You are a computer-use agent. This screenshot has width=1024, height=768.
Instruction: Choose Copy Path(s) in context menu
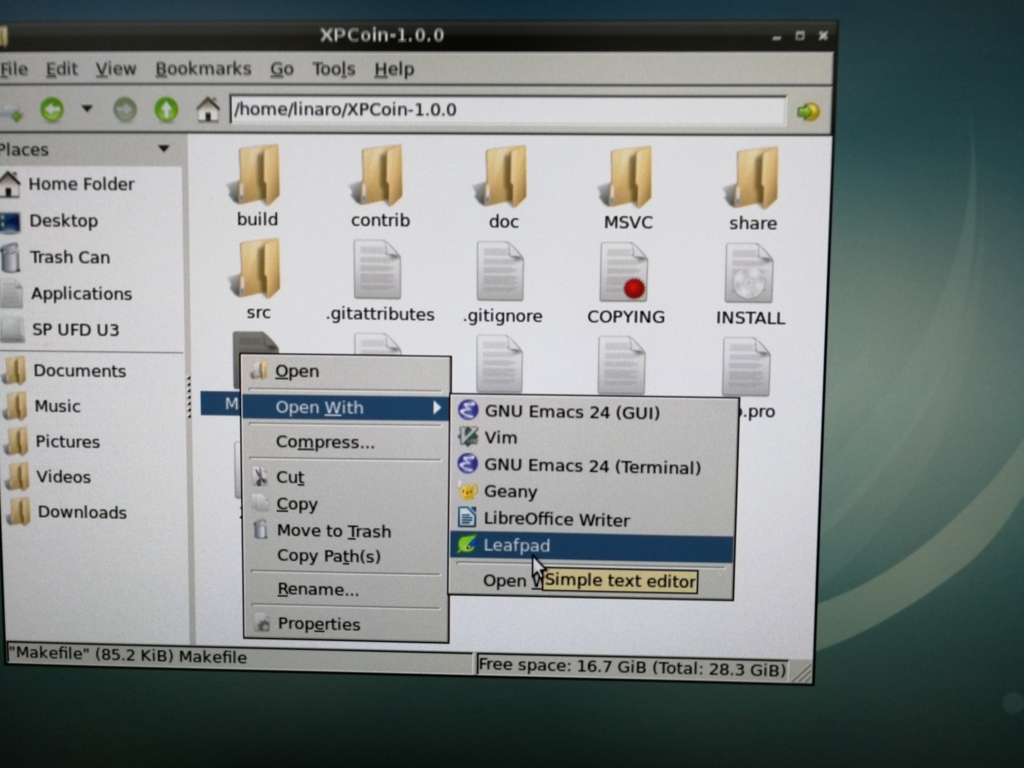(x=345, y=556)
